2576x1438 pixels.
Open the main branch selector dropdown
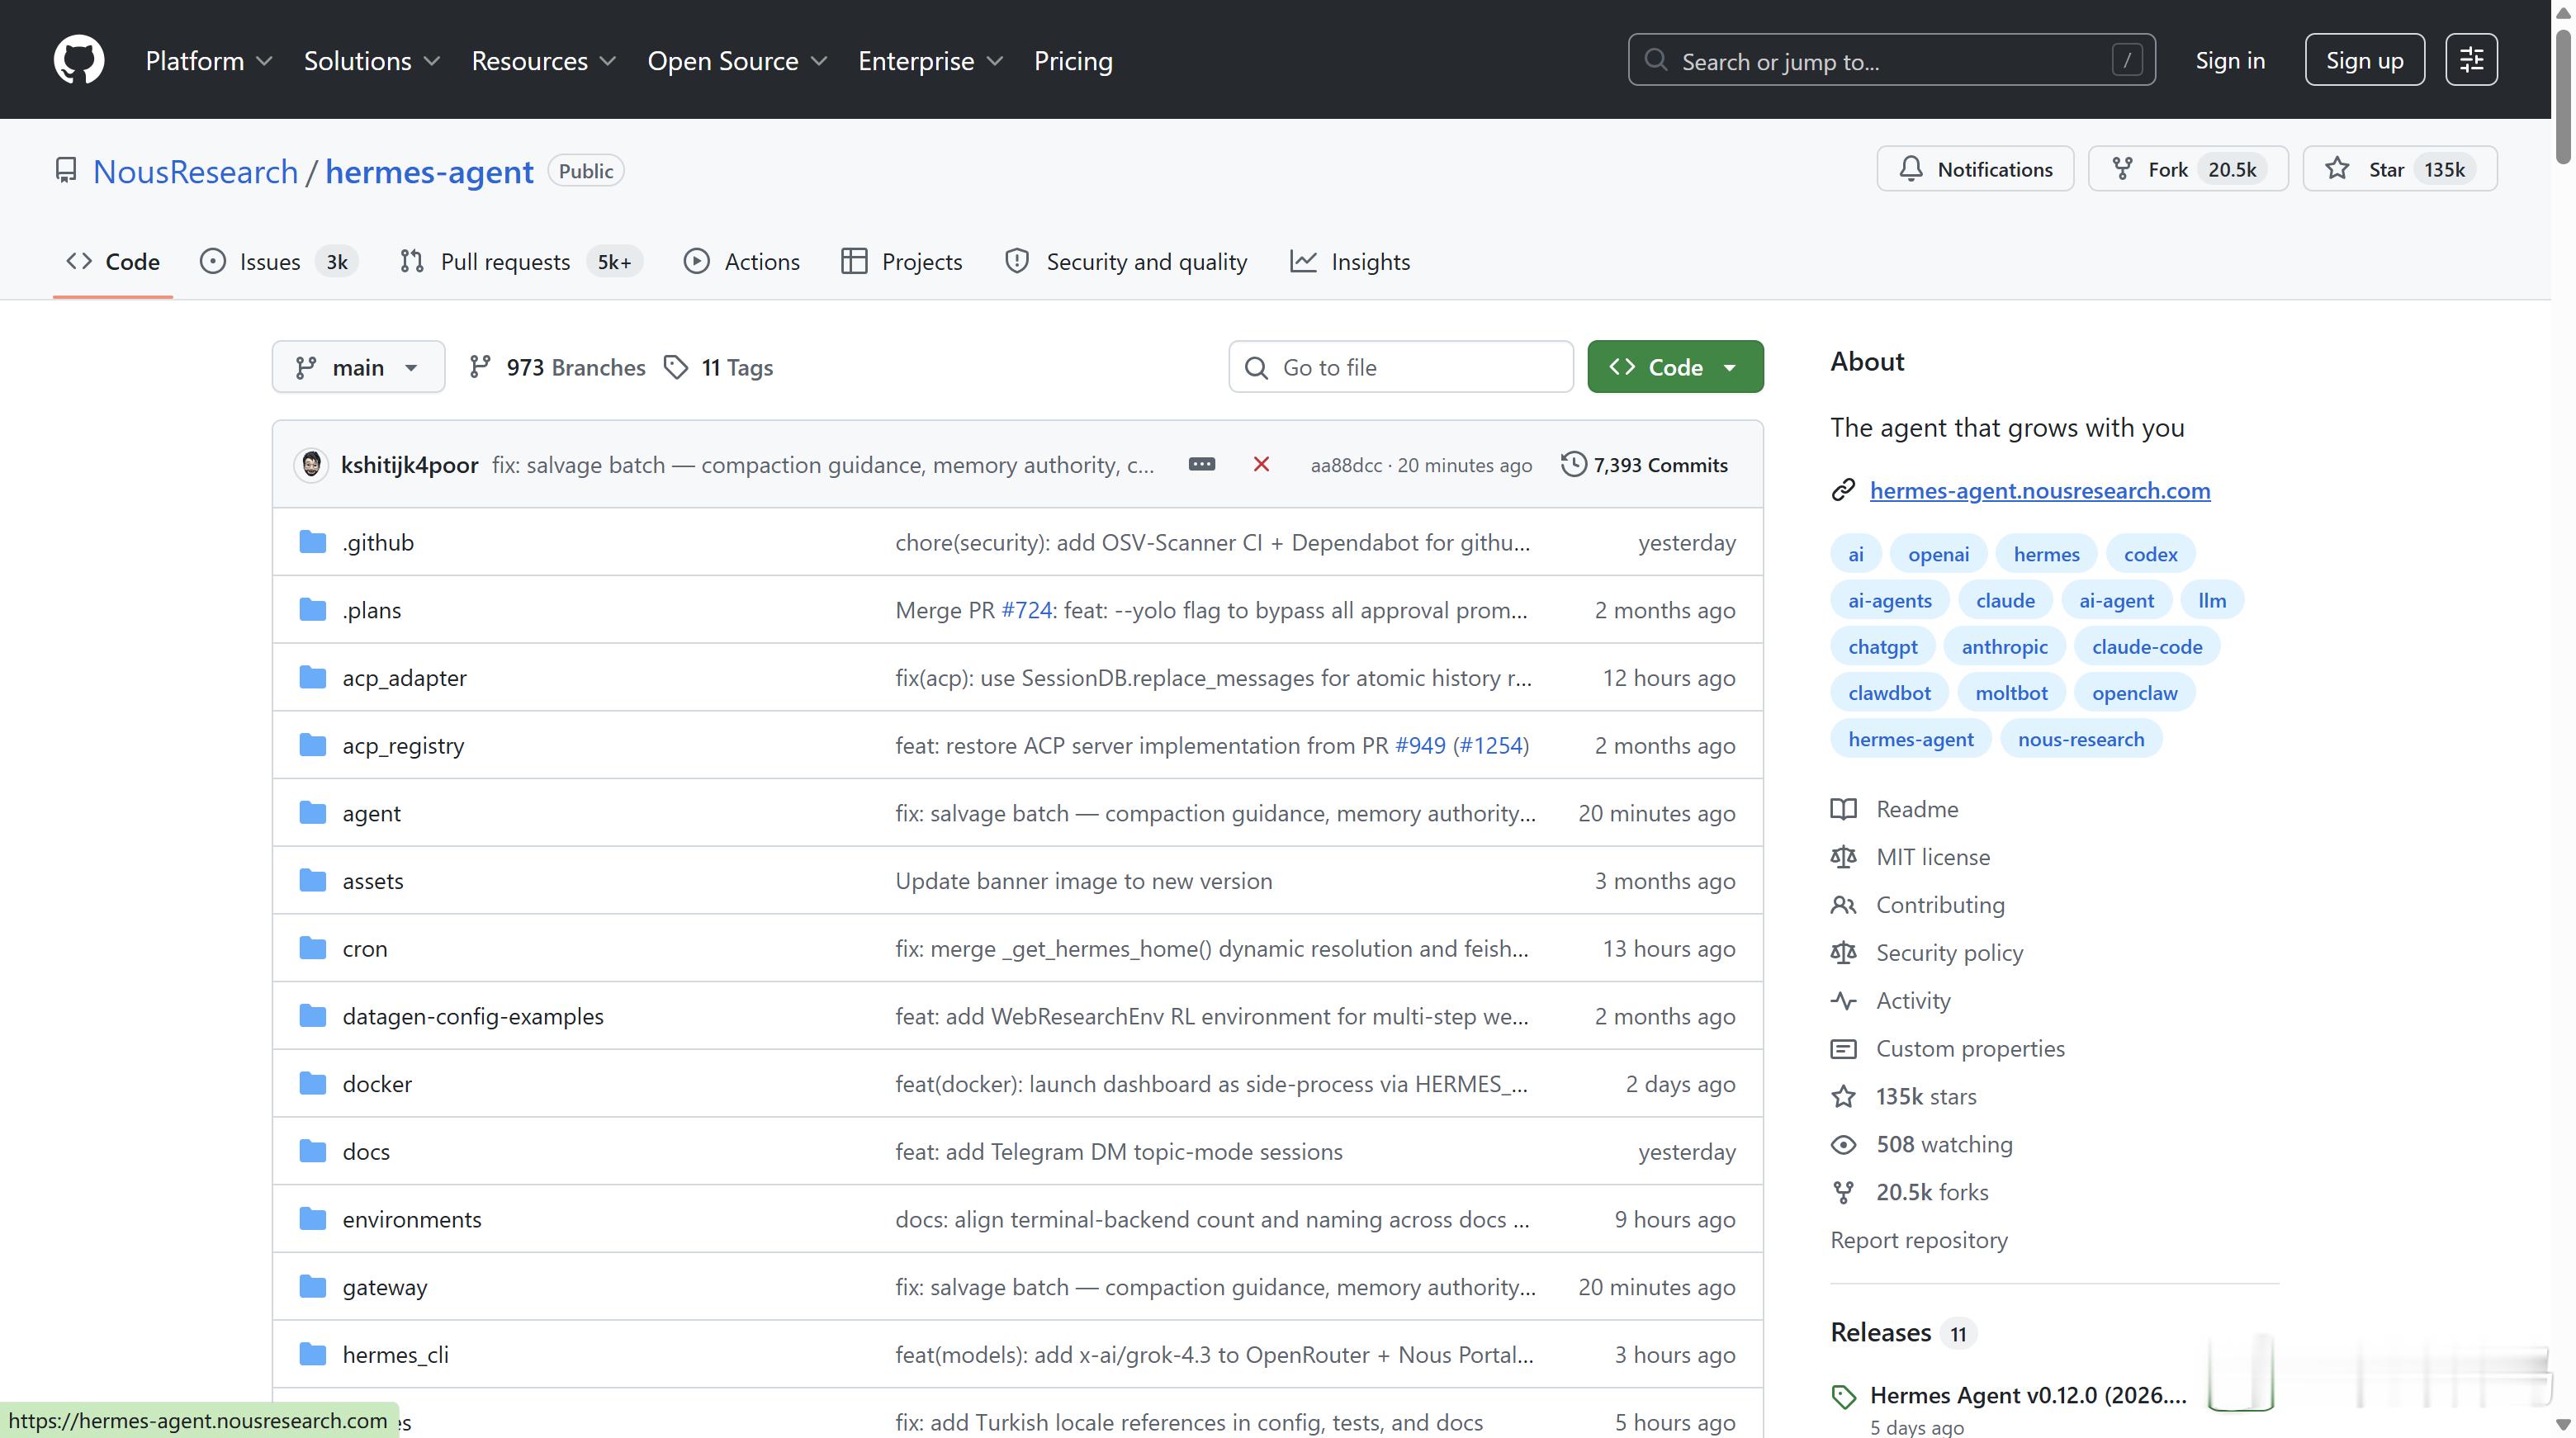[x=358, y=367]
